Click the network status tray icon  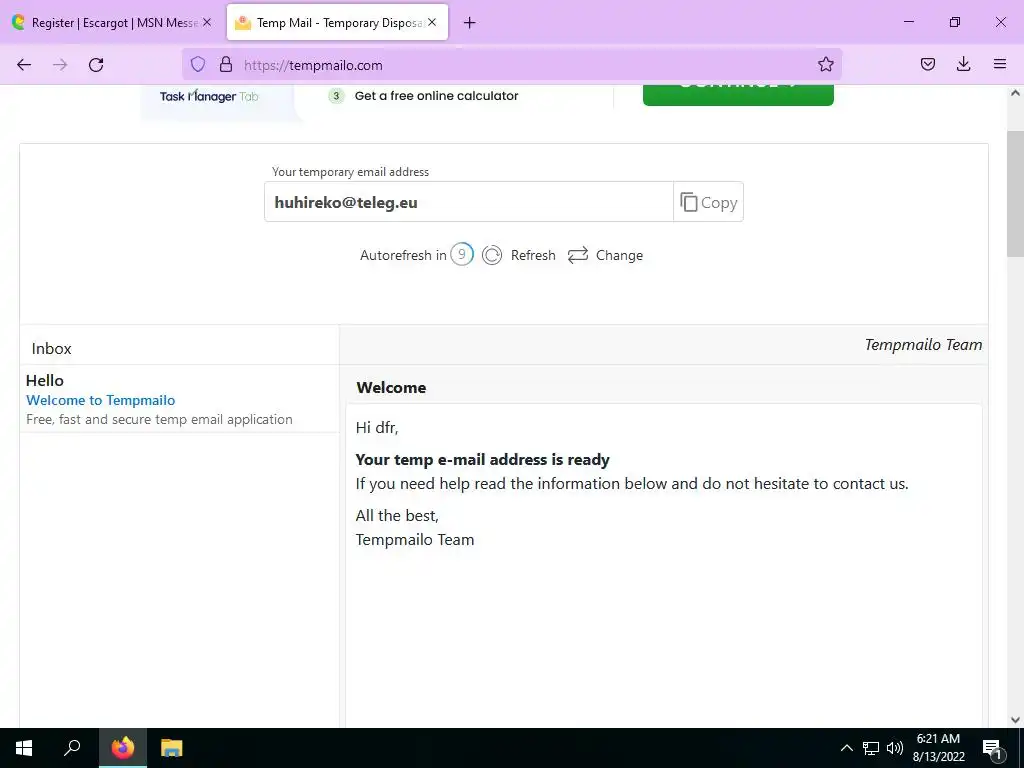(x=871, y=748)
